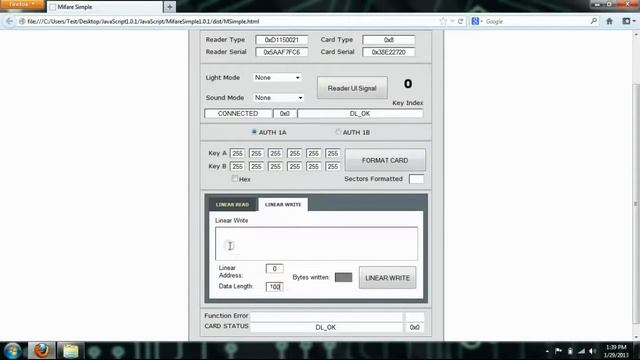
Task: Click the Sectors Formatted field
Action: [x=416, y=179]
